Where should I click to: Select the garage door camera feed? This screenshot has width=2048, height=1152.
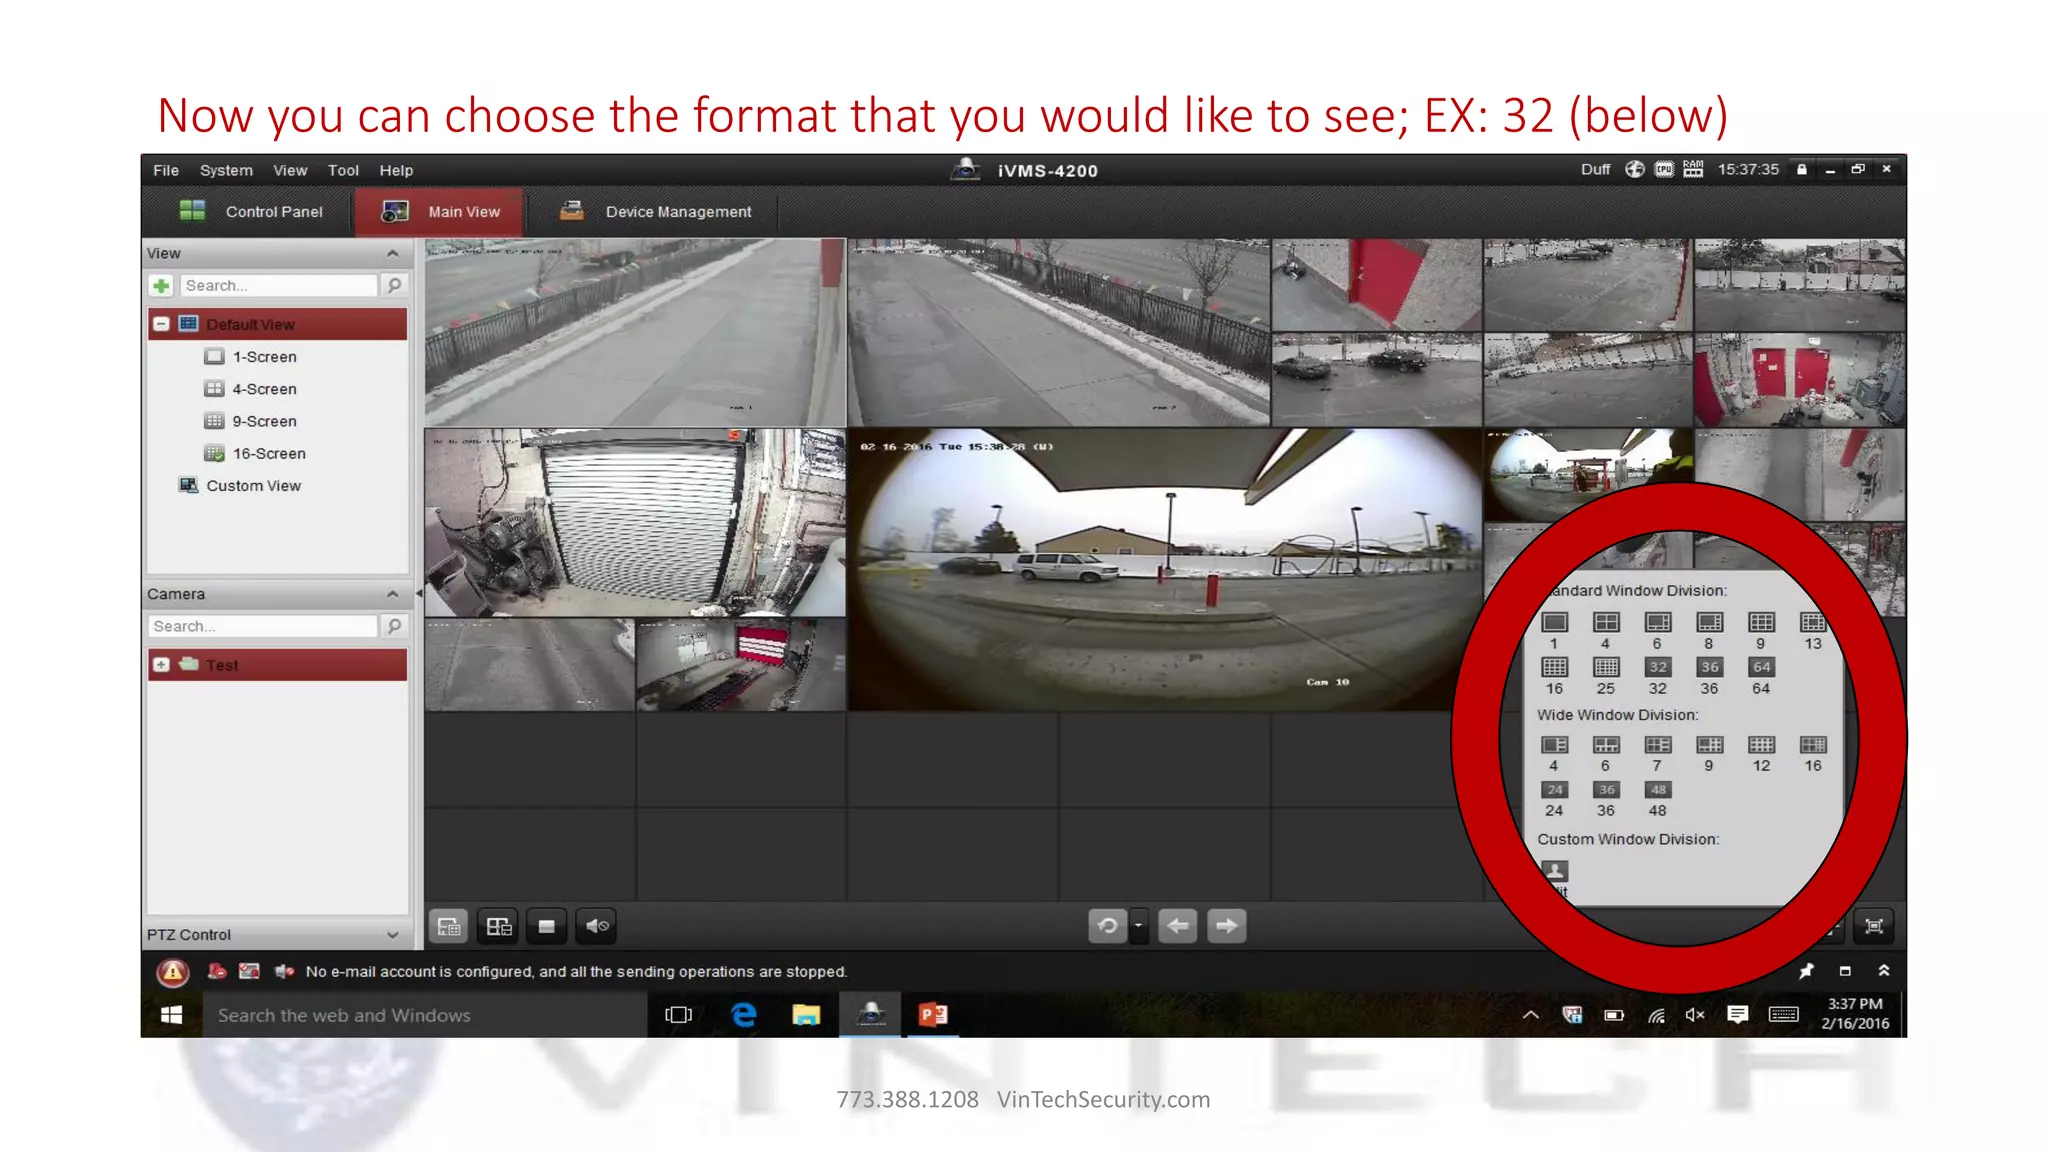tap(635, 523)
